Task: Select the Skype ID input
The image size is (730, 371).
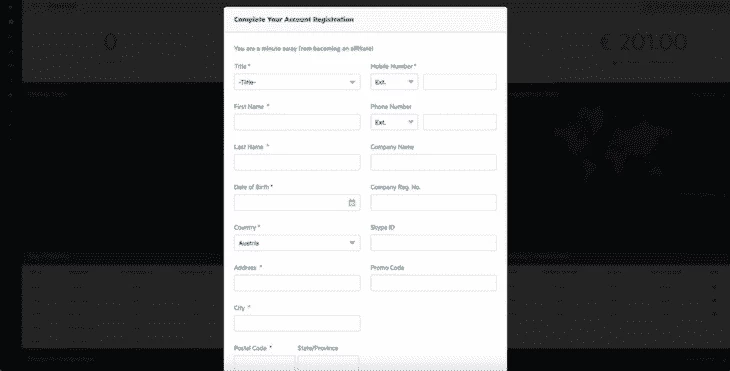Action: click(433, 243)
